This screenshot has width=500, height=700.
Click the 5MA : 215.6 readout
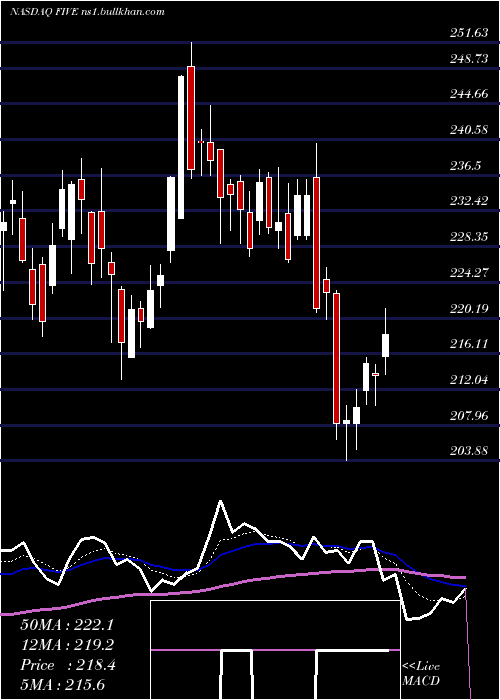click(x=62, y=684)
